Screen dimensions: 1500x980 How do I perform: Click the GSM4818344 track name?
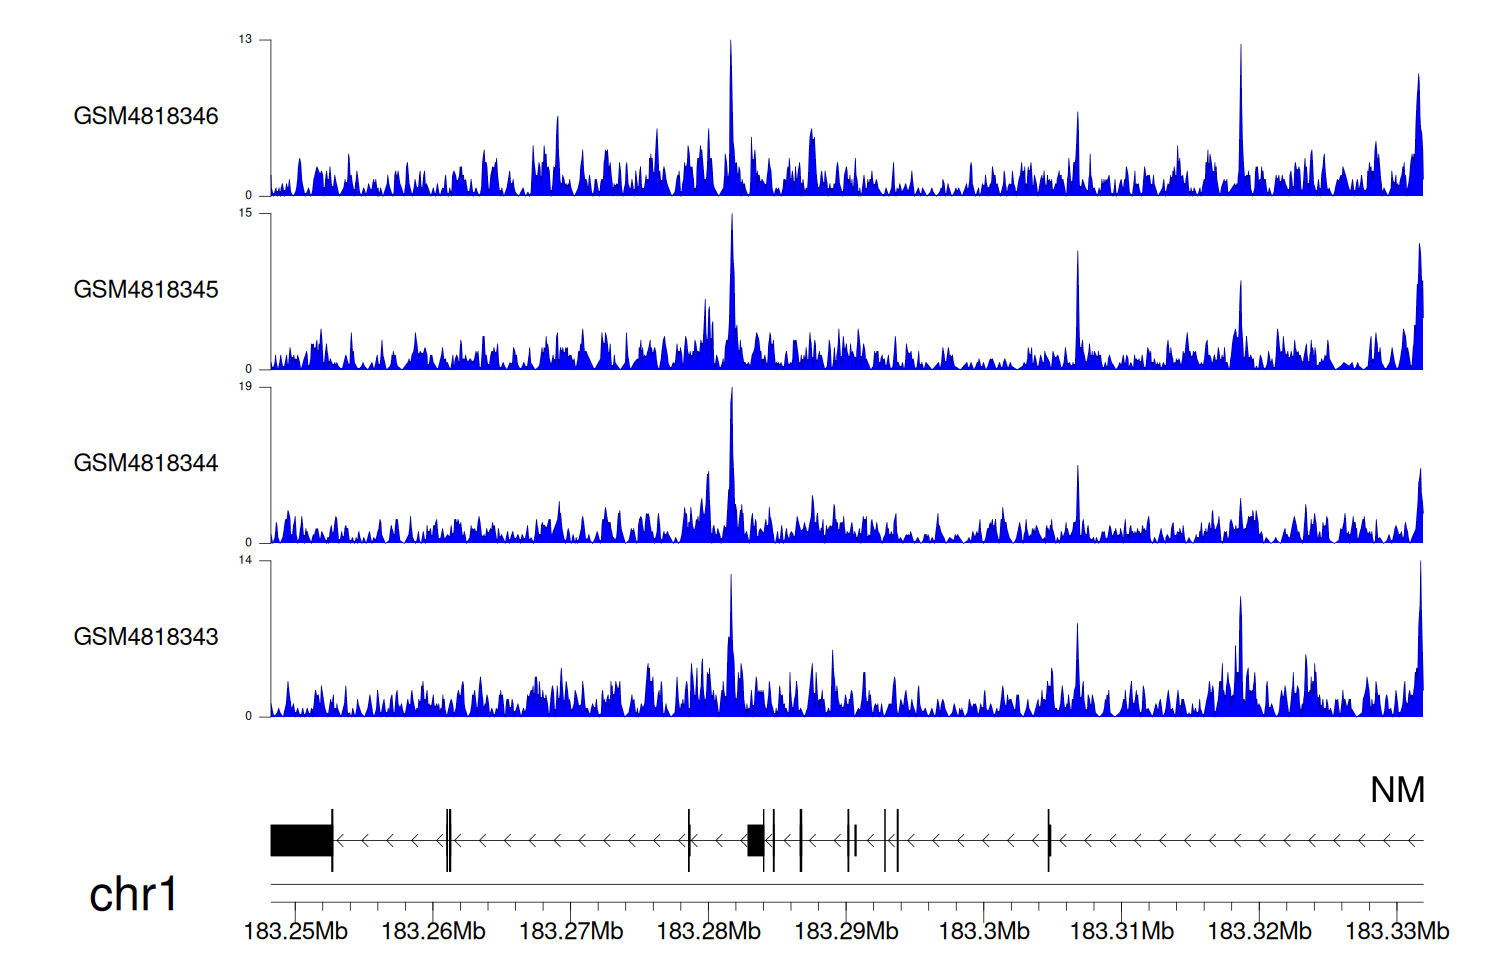pos(146,463)
